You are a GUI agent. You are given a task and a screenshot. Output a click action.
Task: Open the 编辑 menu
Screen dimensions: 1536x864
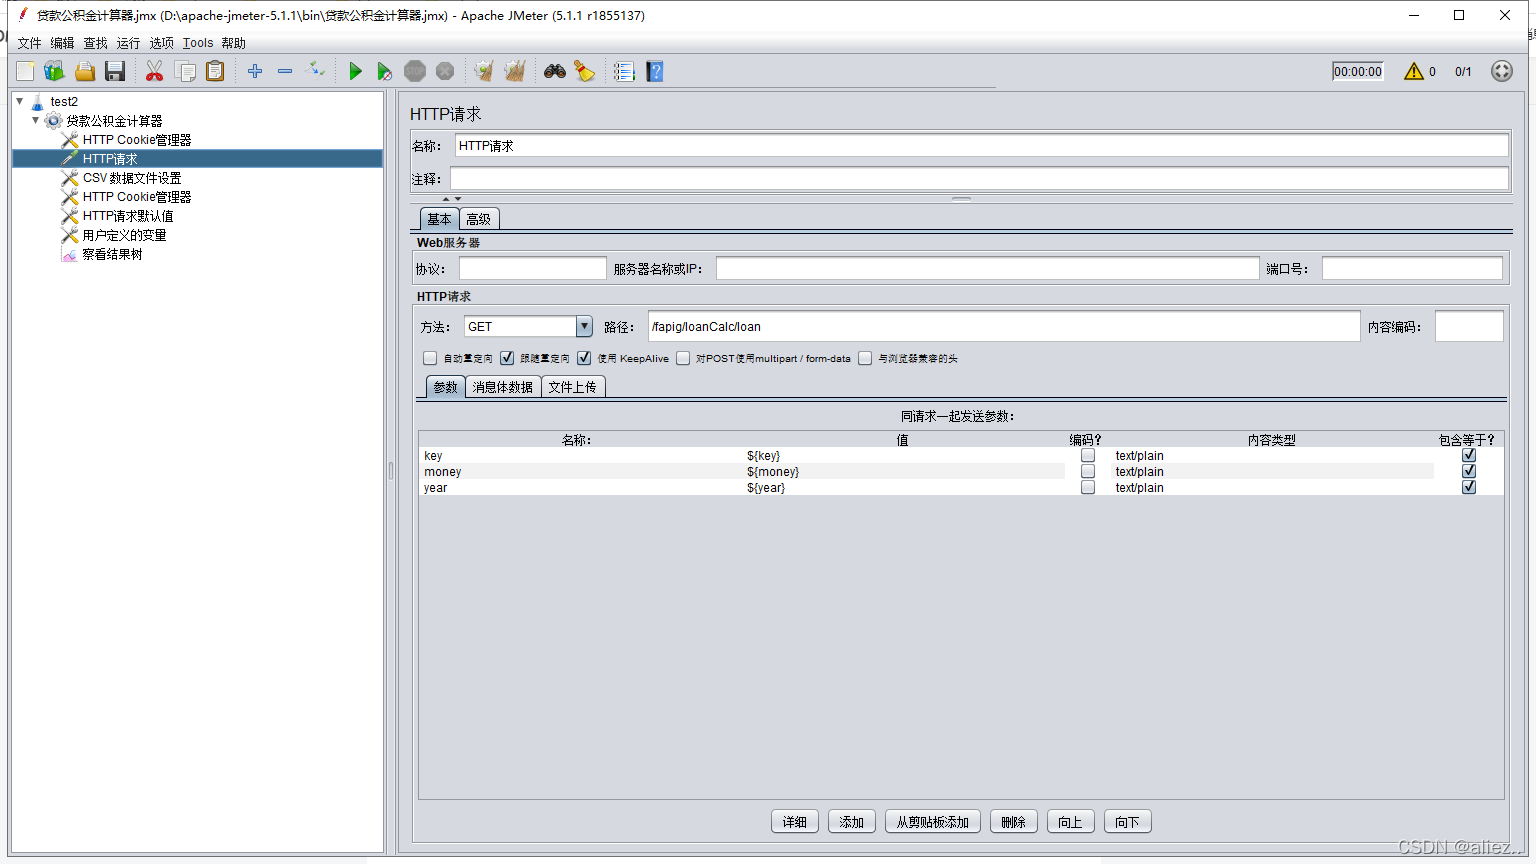click(x=62, y=43)
